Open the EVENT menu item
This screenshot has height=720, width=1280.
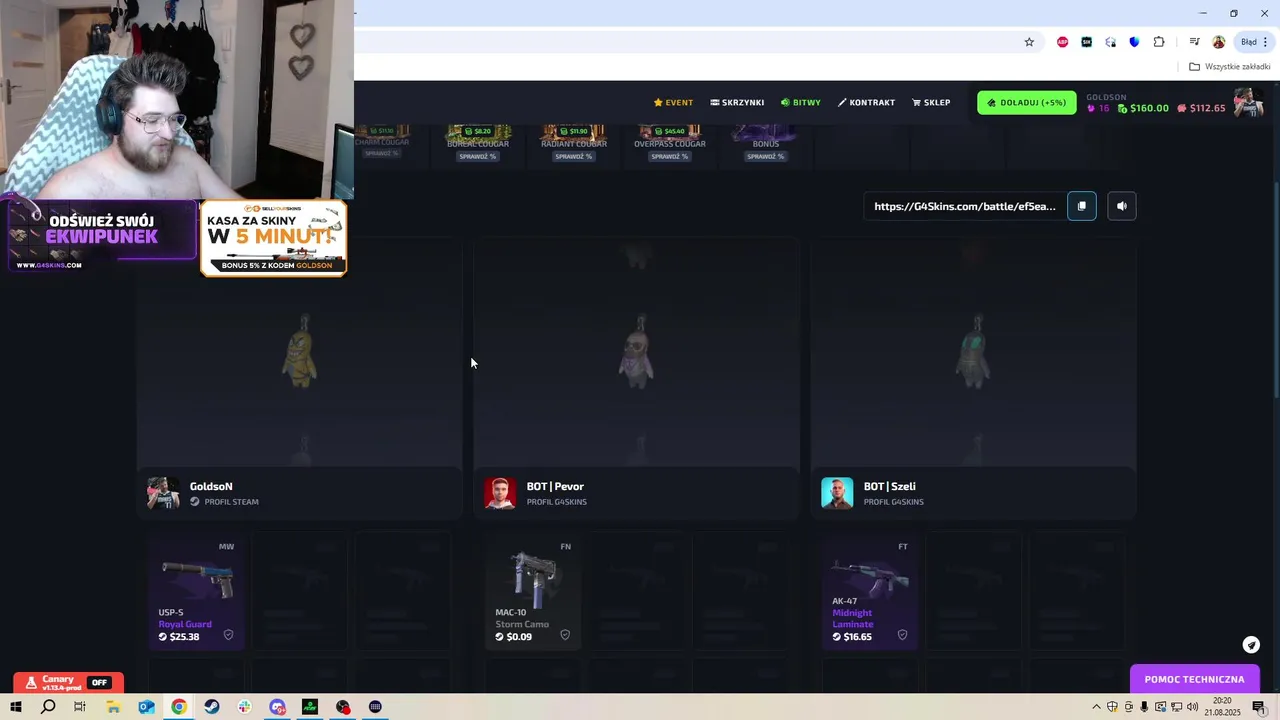pyautogui.click(x=673, y=102)
